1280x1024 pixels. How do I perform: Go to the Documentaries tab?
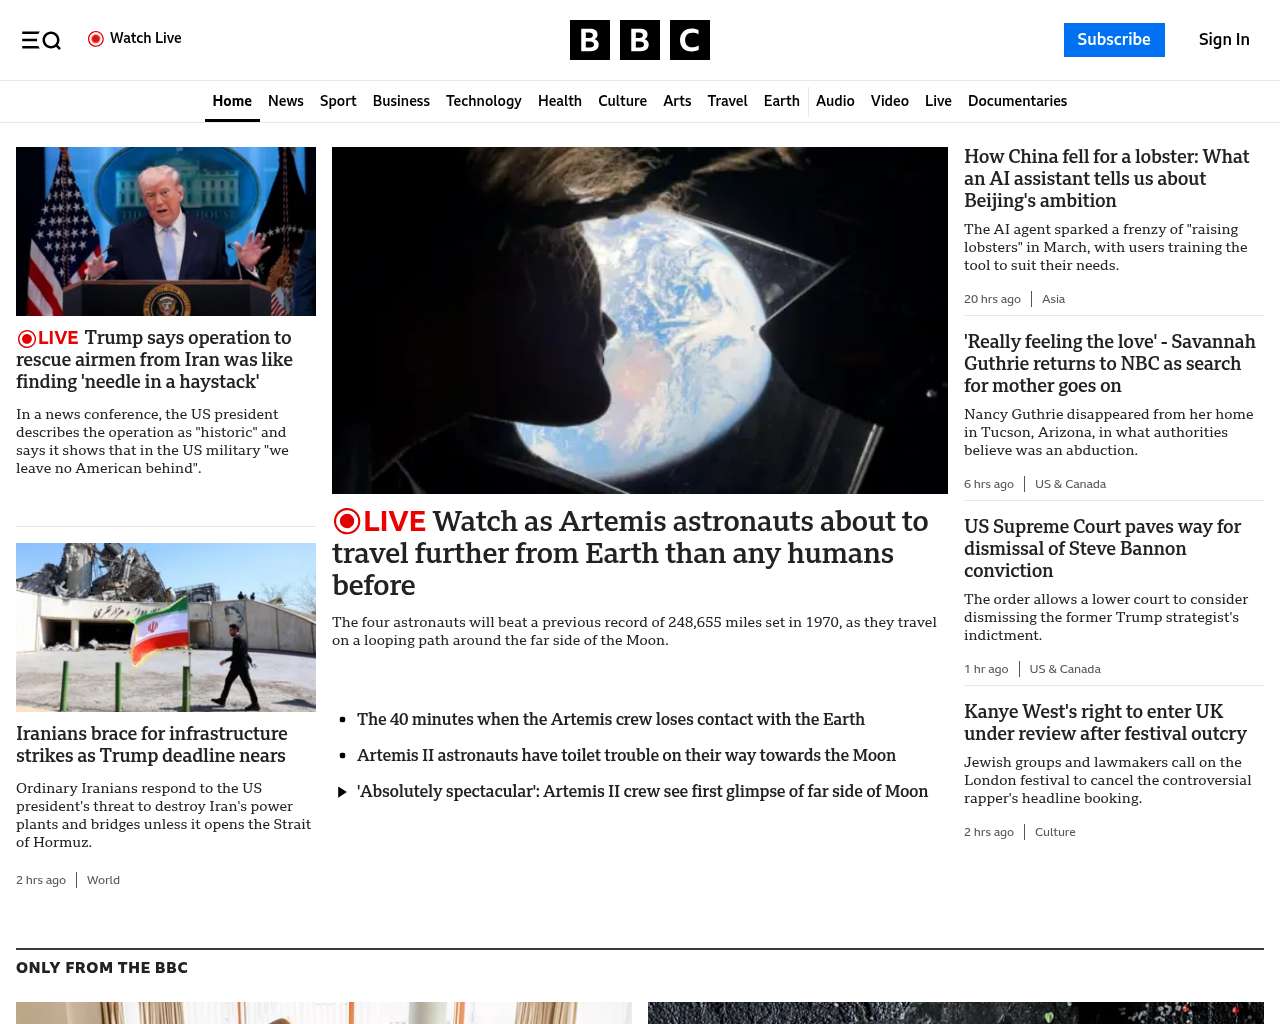[x=1017, y=101]
